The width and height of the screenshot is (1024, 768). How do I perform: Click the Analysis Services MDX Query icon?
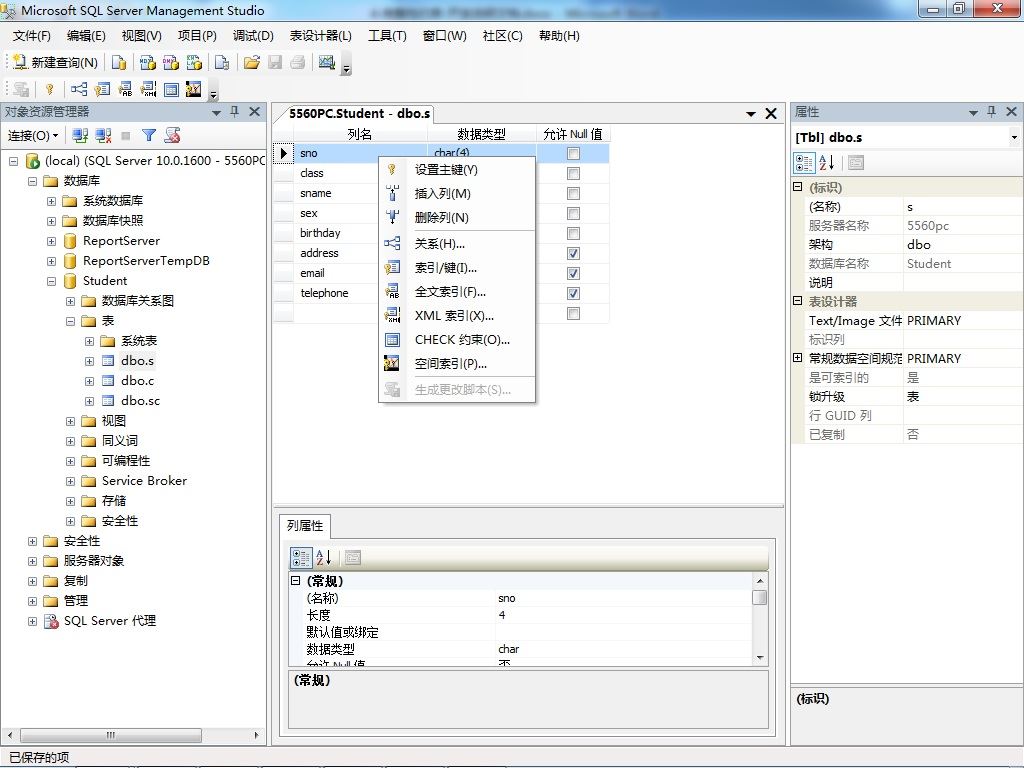tap(148, 62)
